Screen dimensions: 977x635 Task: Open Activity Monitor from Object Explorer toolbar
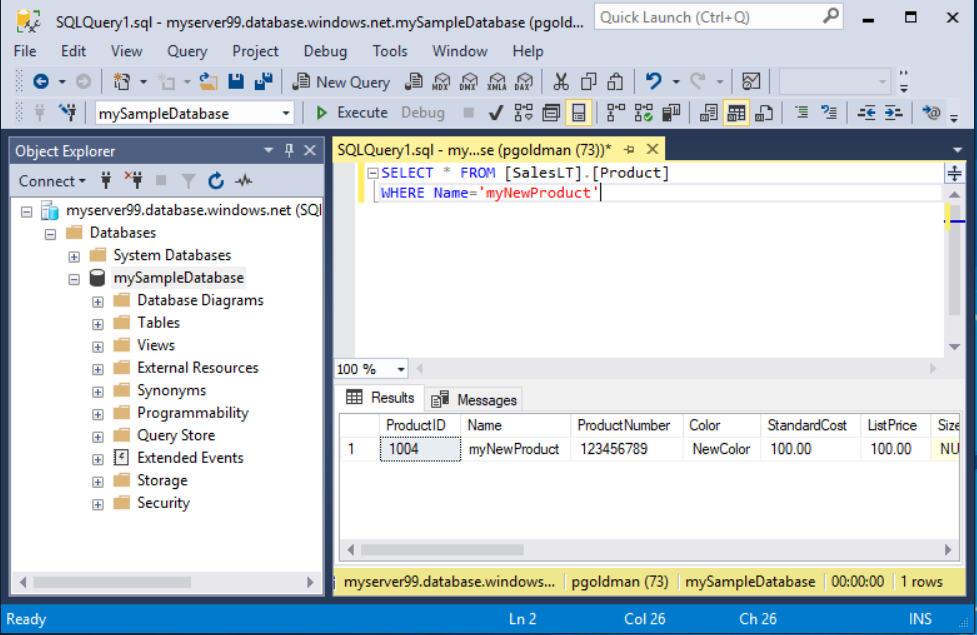point(244,181)
